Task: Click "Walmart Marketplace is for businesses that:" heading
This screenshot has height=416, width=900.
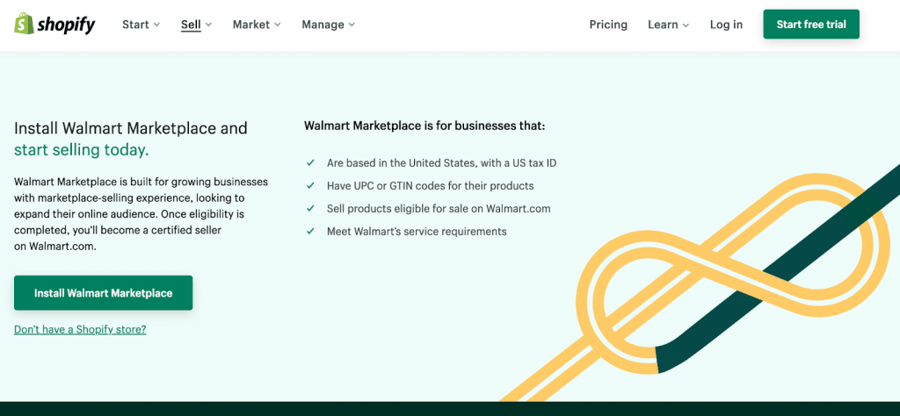Action: (424, 126)
